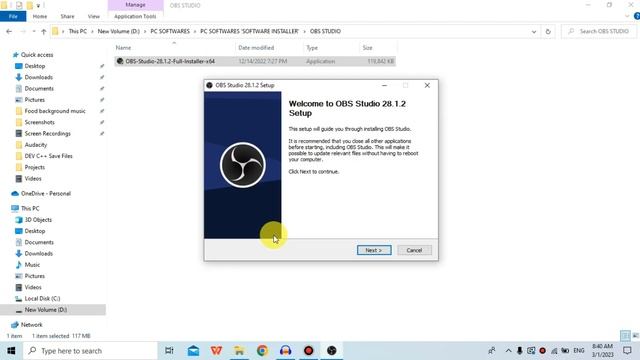
Task: Open the Home ribbon tab
Action: 40,16
